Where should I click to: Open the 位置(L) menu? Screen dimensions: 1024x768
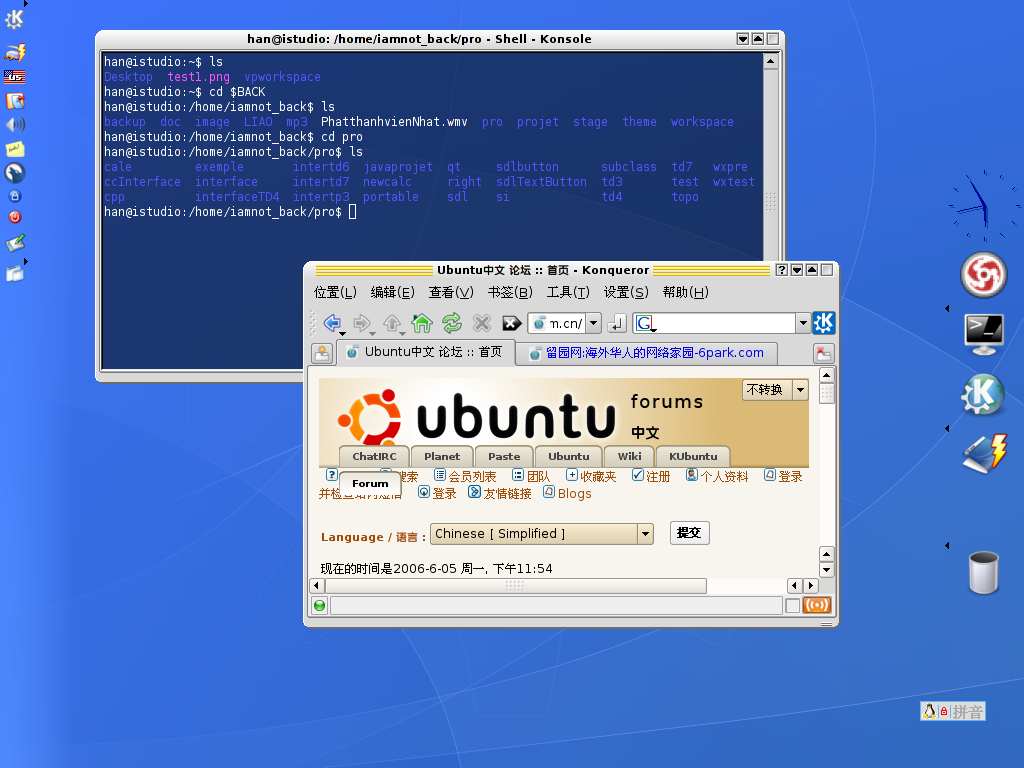point(335,292)
